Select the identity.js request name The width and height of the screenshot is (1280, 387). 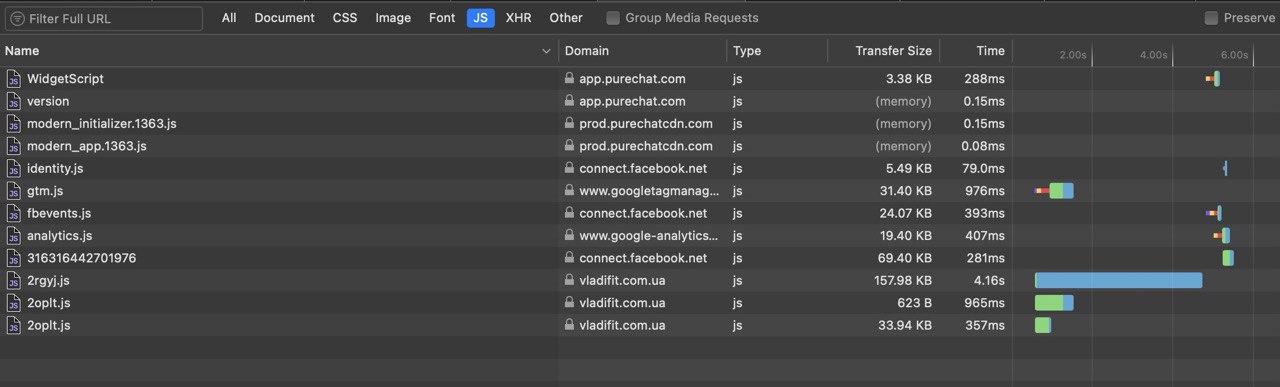55,168
